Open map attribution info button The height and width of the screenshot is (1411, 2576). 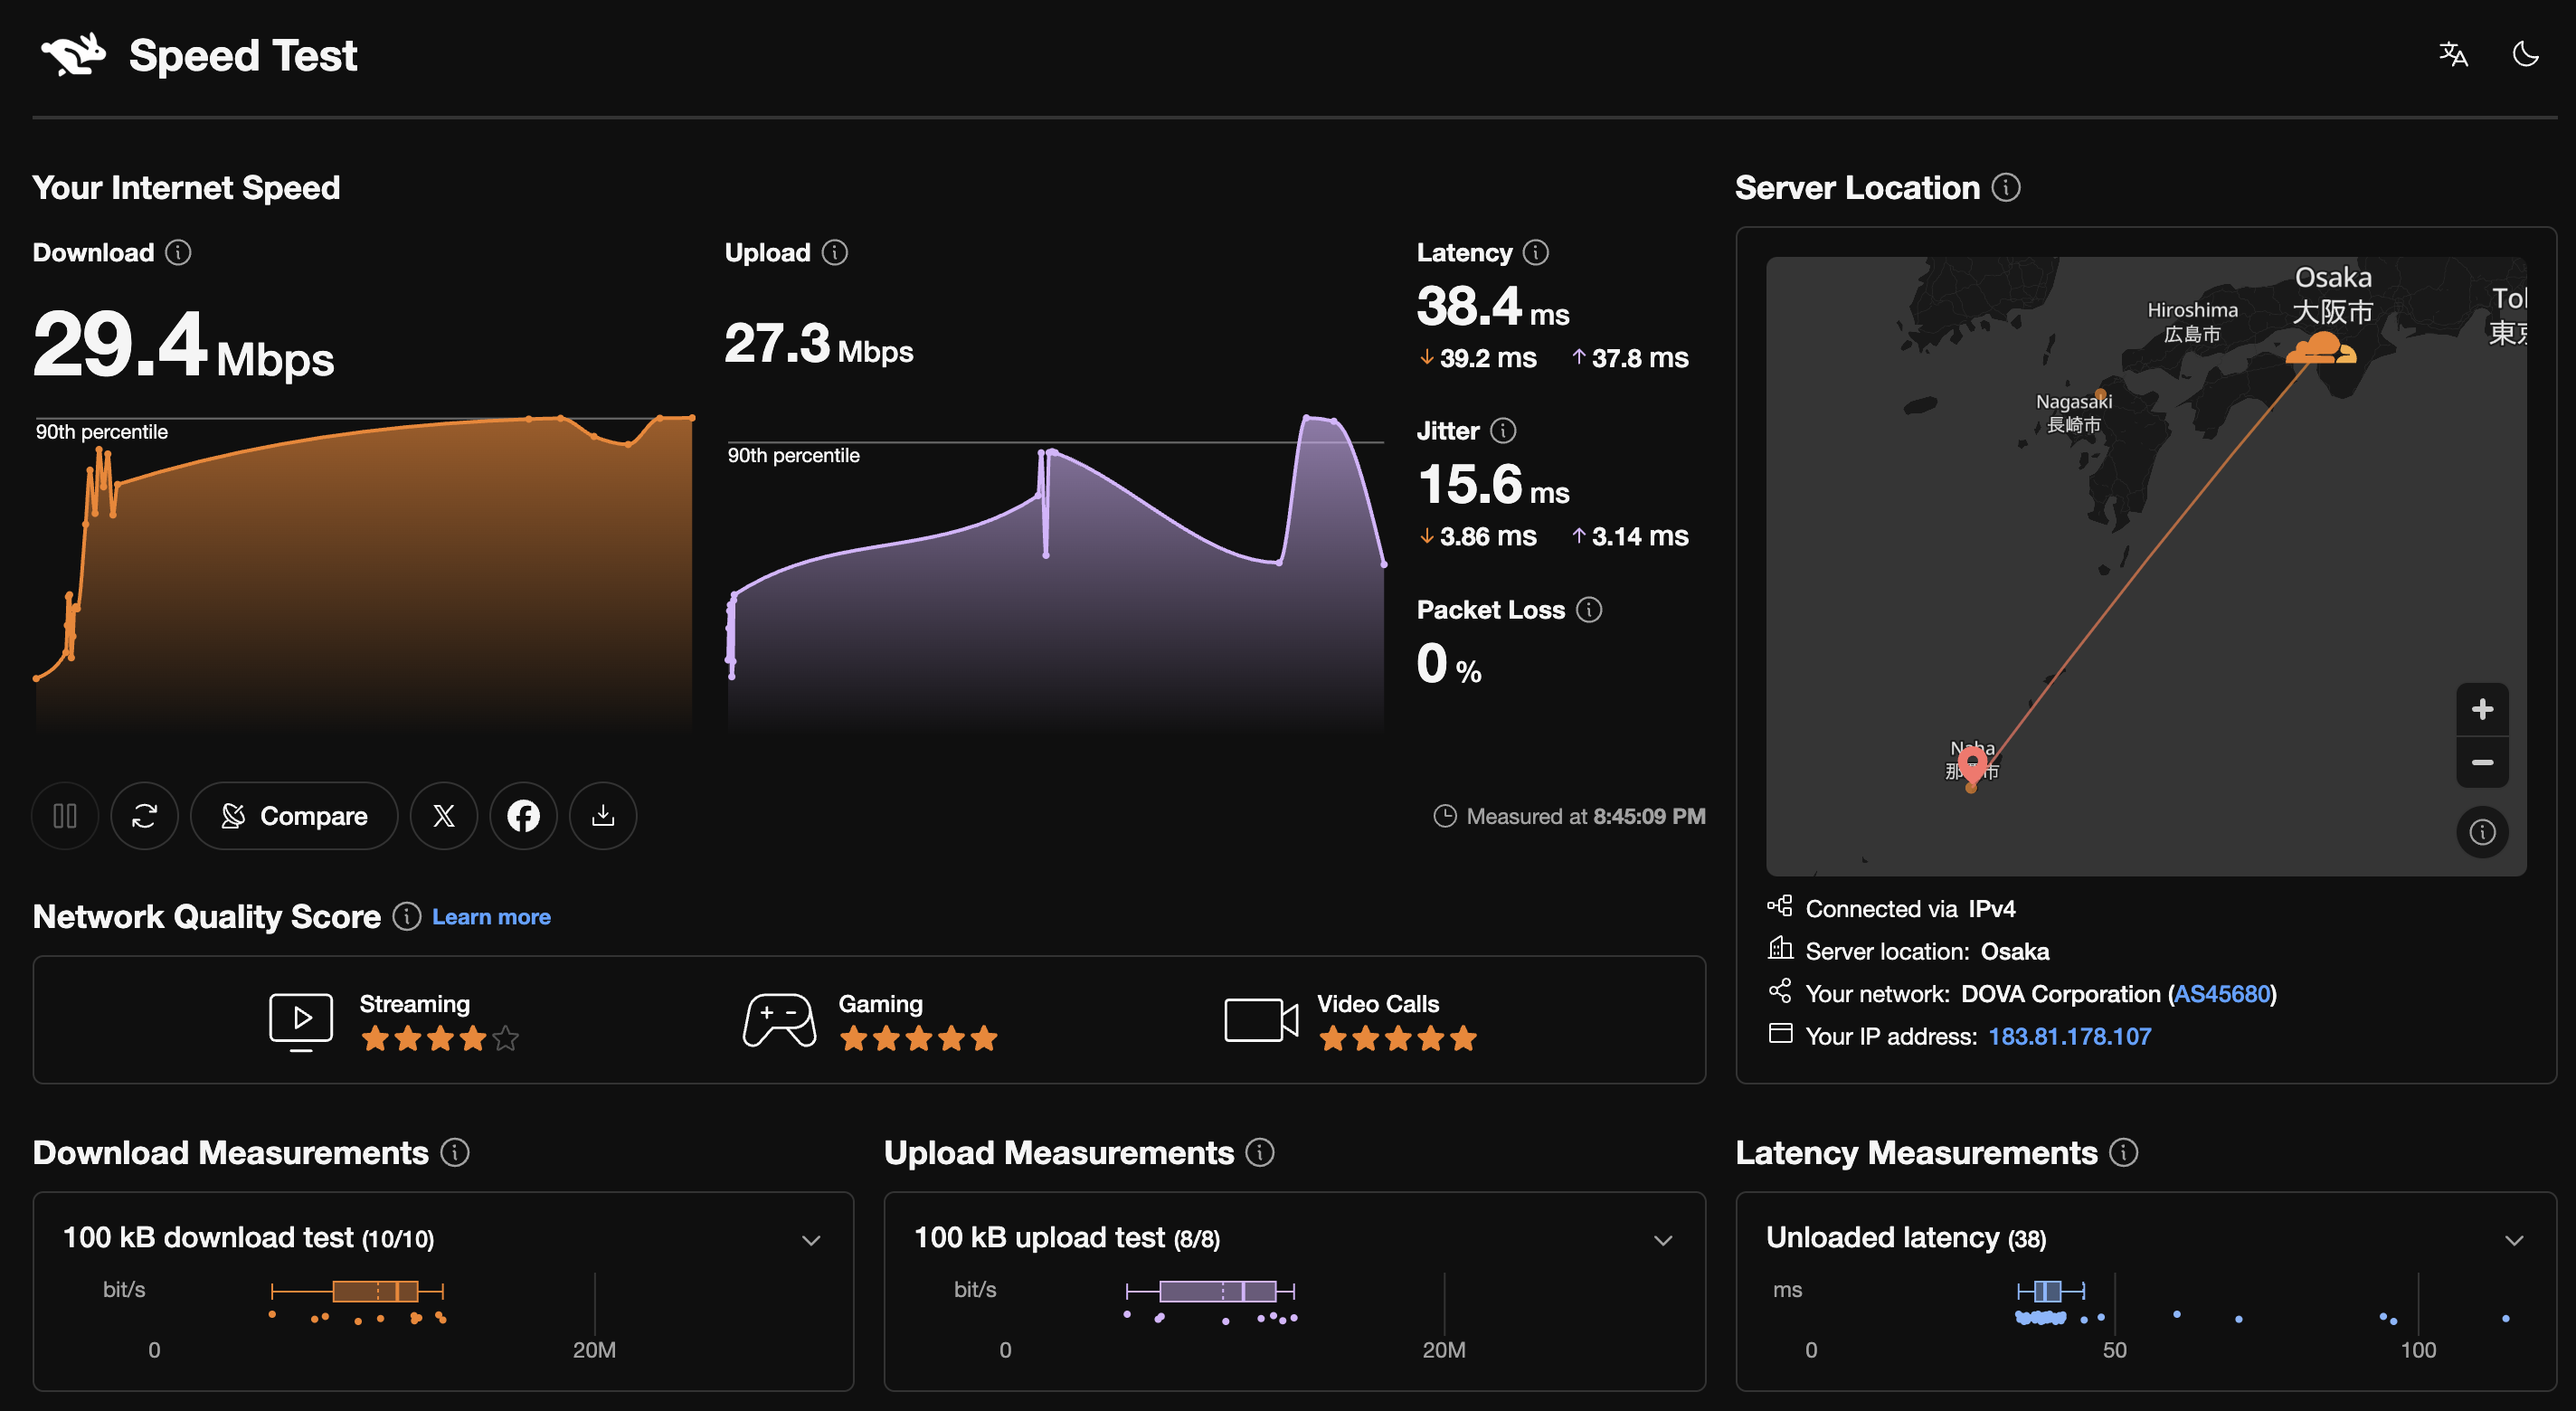(x=2482, y=832)
